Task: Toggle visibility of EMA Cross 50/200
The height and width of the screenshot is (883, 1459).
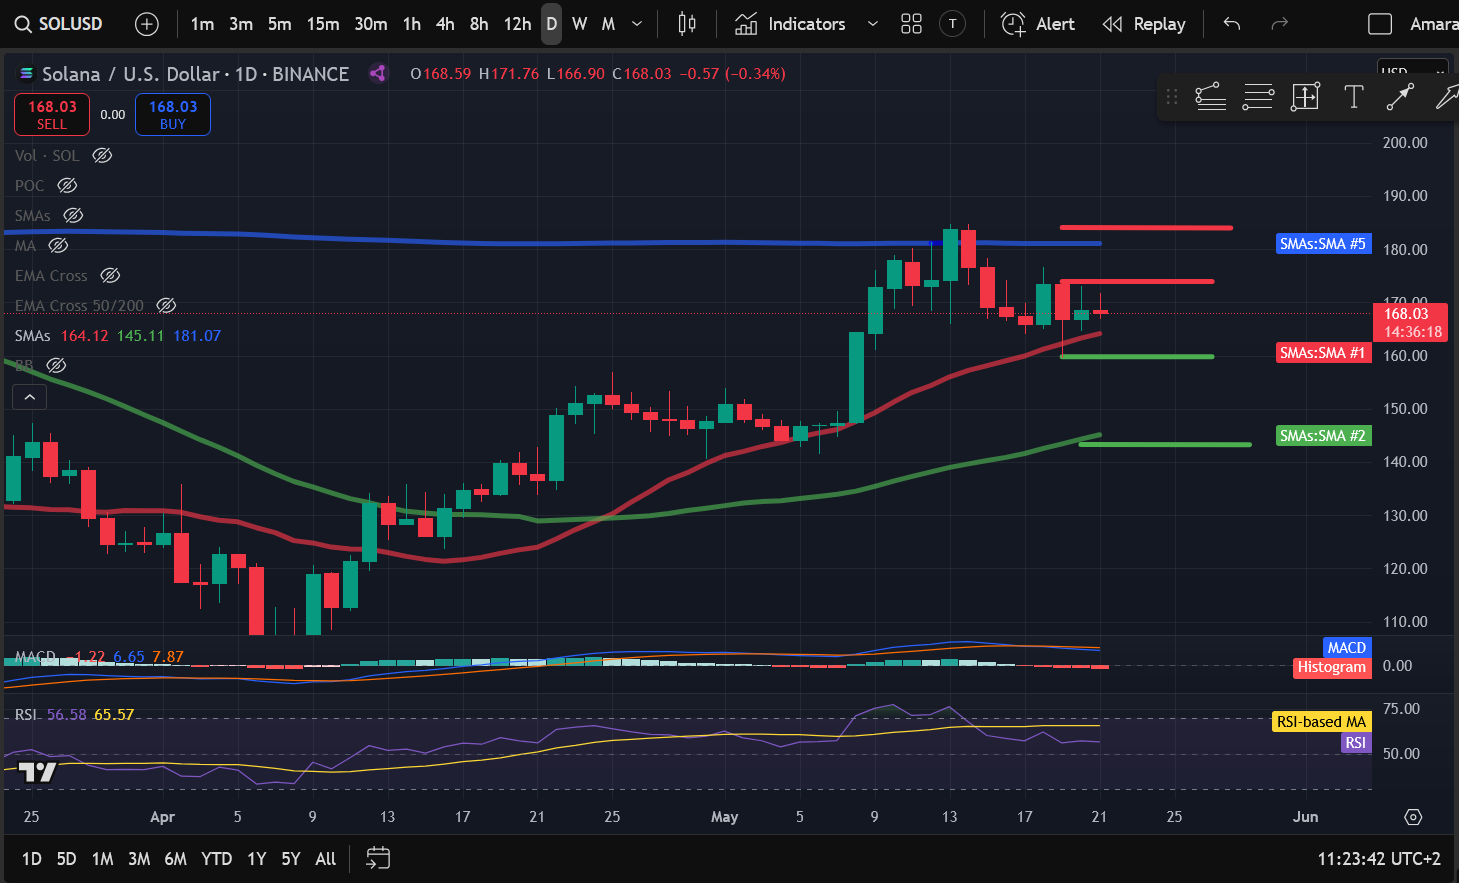Action: click(167, 306)
